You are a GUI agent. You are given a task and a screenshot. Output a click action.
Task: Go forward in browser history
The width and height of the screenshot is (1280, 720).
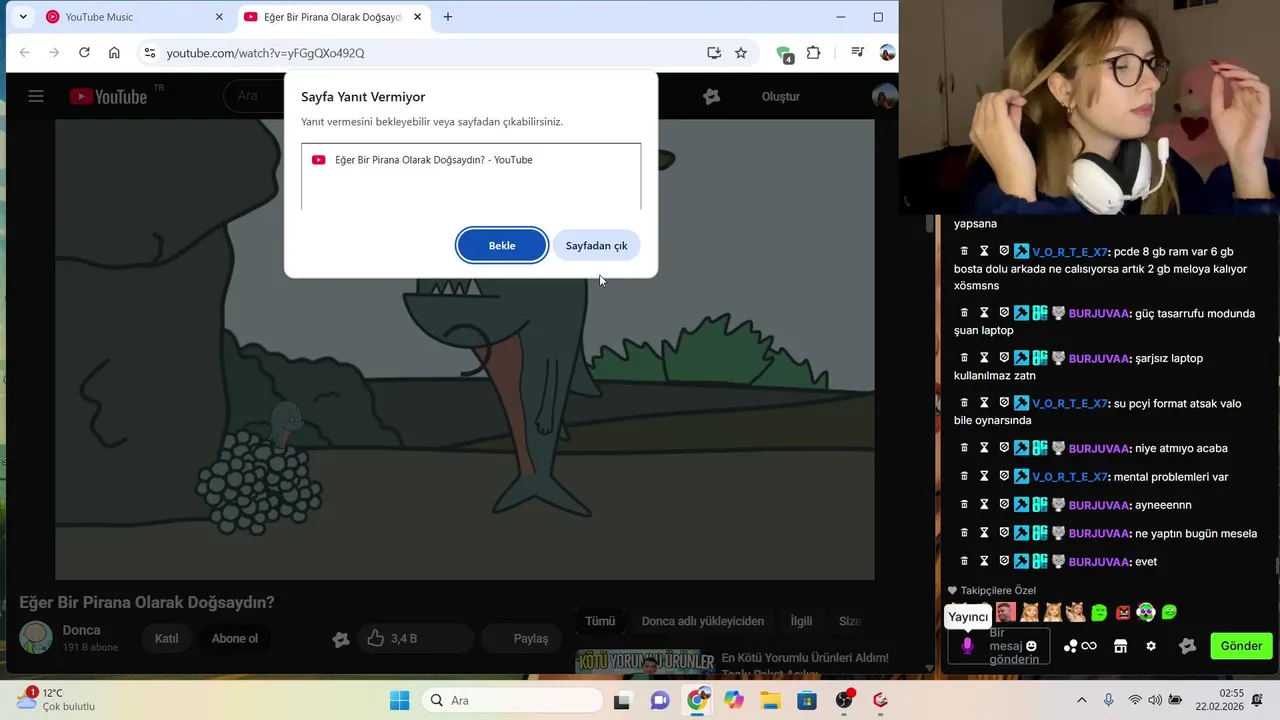(54, 53)
